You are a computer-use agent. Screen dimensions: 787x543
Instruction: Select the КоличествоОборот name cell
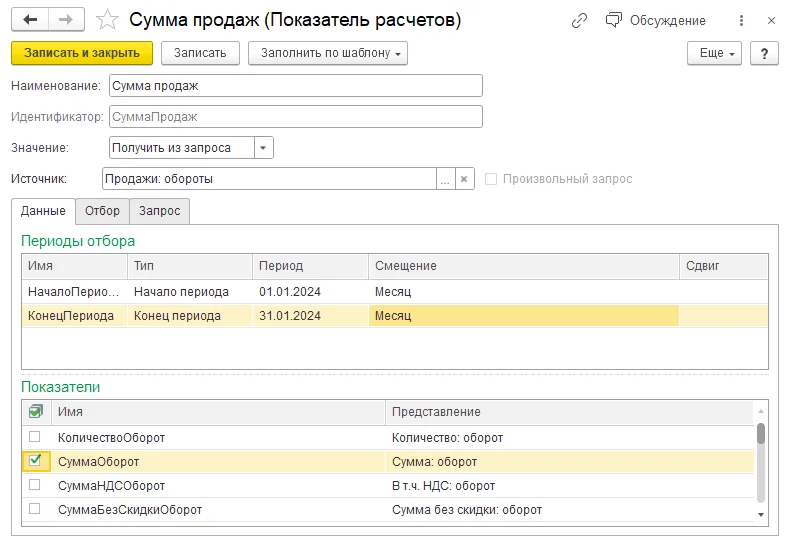click(218, 438)
